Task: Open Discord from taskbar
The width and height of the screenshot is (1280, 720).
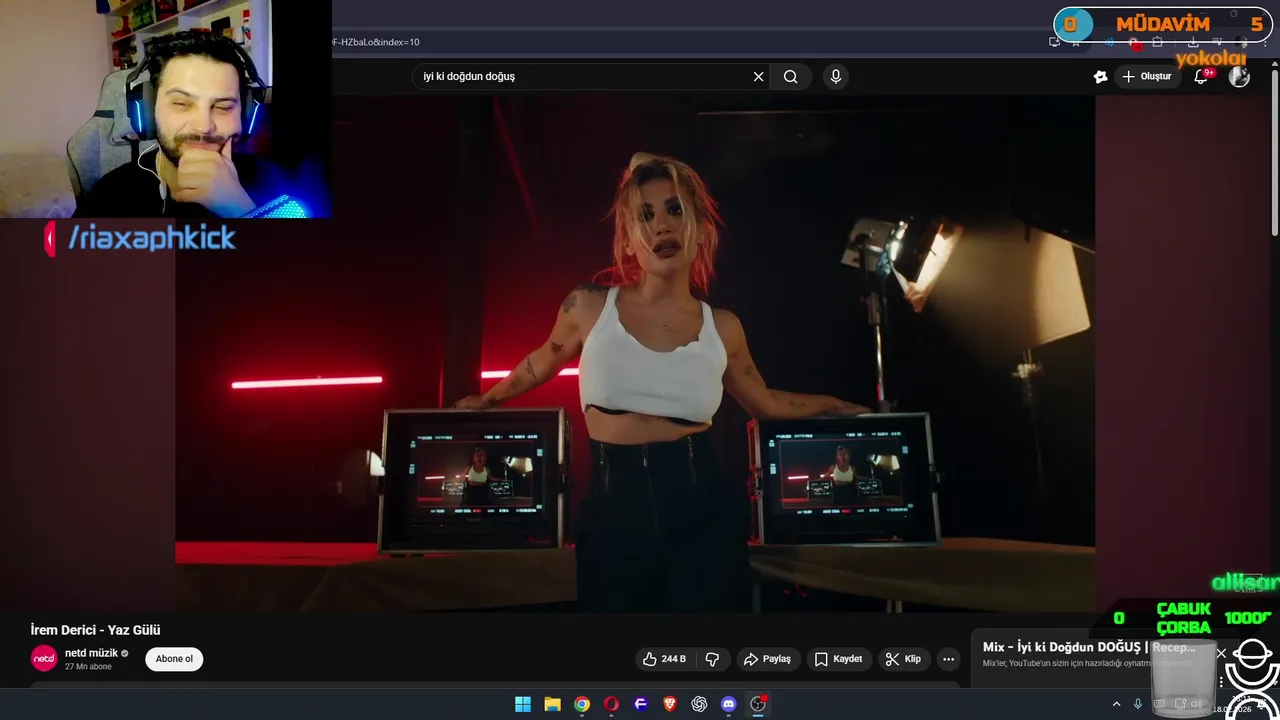Action: pos(729,704)
